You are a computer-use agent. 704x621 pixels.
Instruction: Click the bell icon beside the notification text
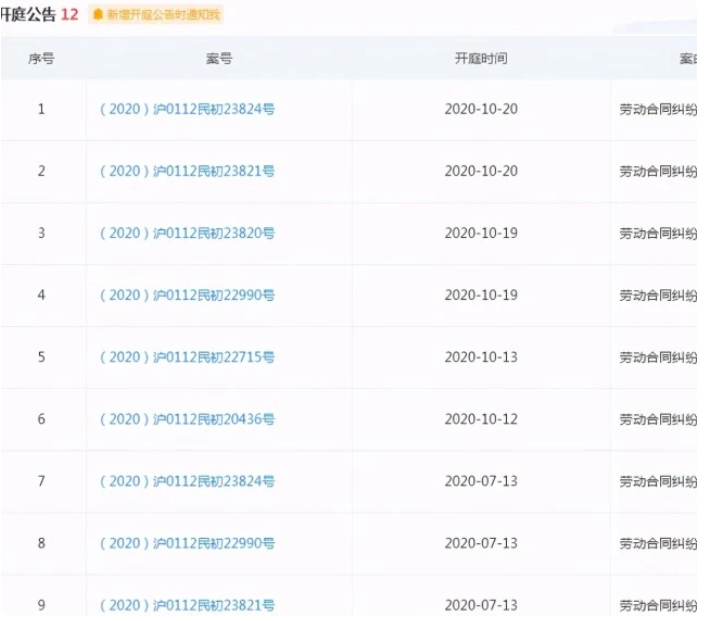coord(98,15)
